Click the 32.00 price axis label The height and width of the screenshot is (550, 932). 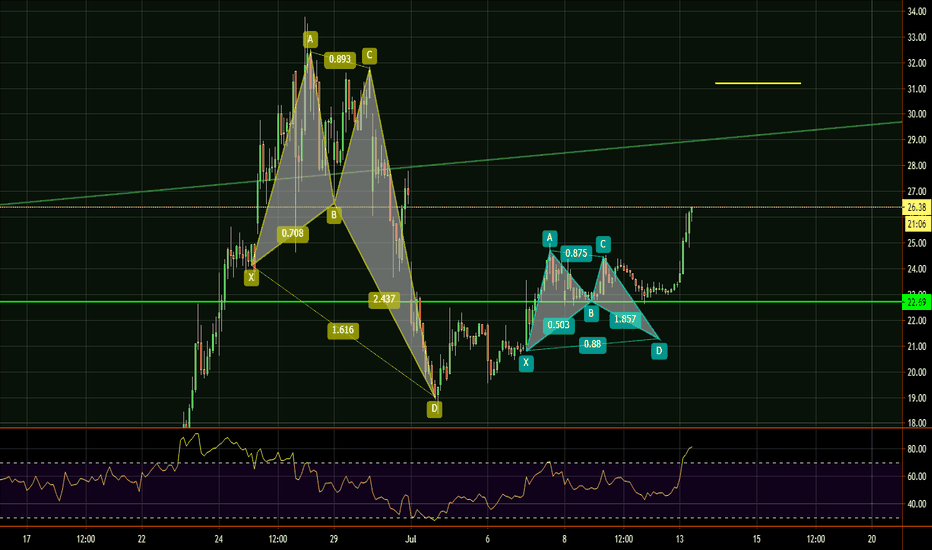point(917,63)
